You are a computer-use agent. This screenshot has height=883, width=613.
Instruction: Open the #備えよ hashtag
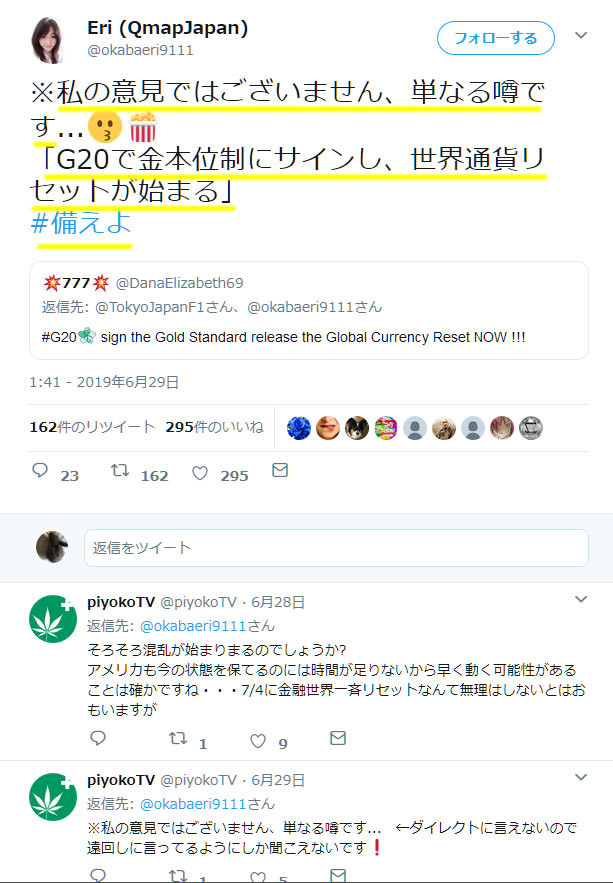(x=81, y=223)
